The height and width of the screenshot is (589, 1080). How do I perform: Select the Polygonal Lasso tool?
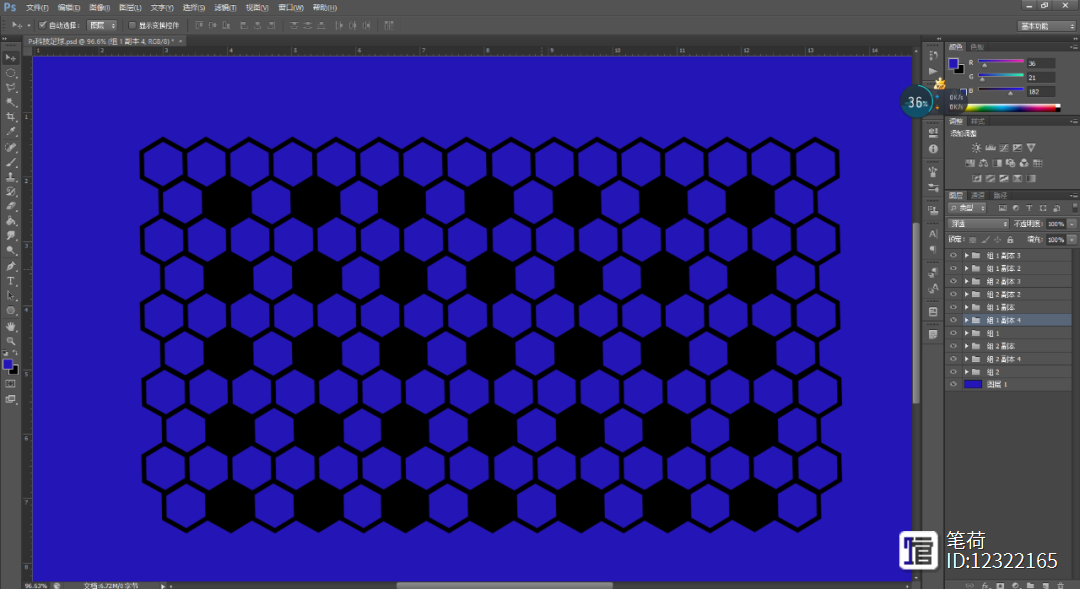coord(11,88)
